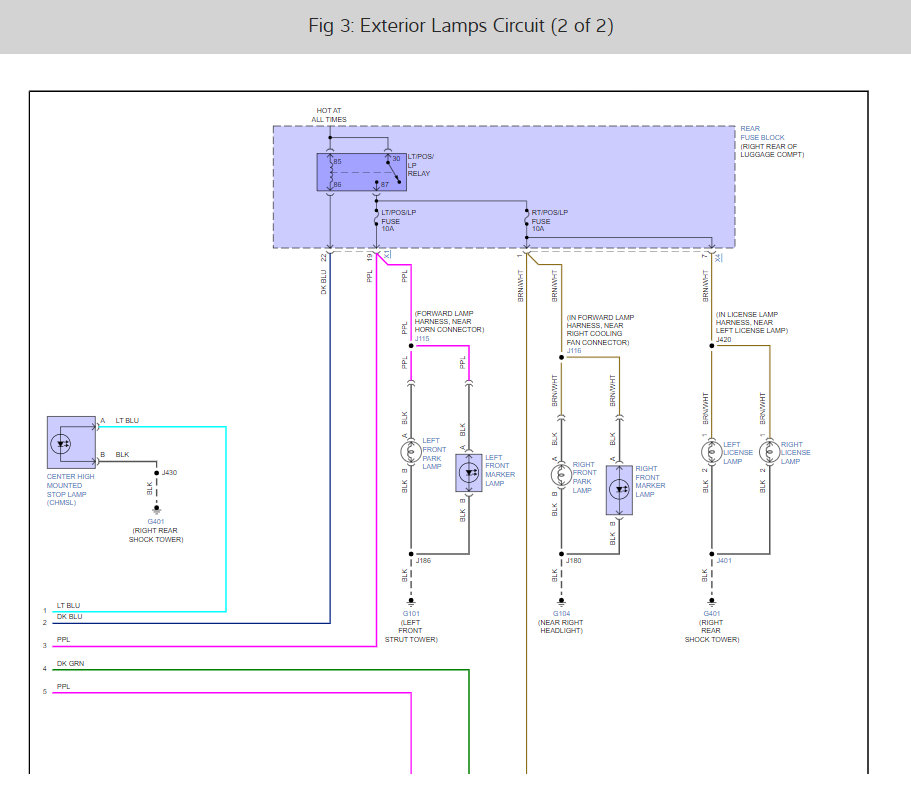The width and height of the screenshot is (911, 794).
Task: Click the J180 splice label
Action: tap(573, 561)
